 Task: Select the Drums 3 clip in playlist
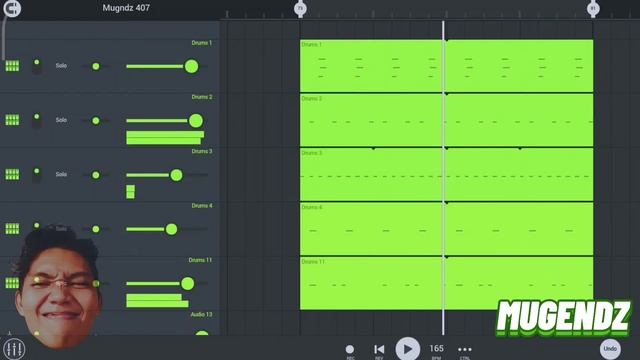coord(447,174)
